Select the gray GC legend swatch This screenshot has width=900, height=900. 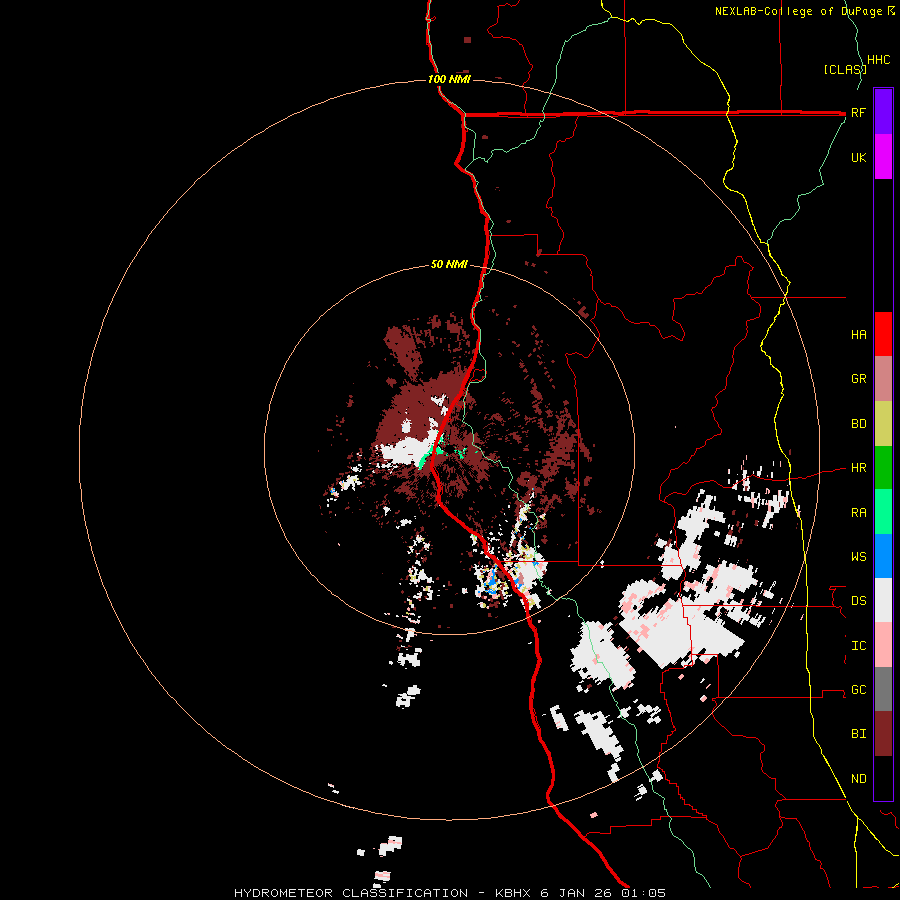click(x=883, y=689)
